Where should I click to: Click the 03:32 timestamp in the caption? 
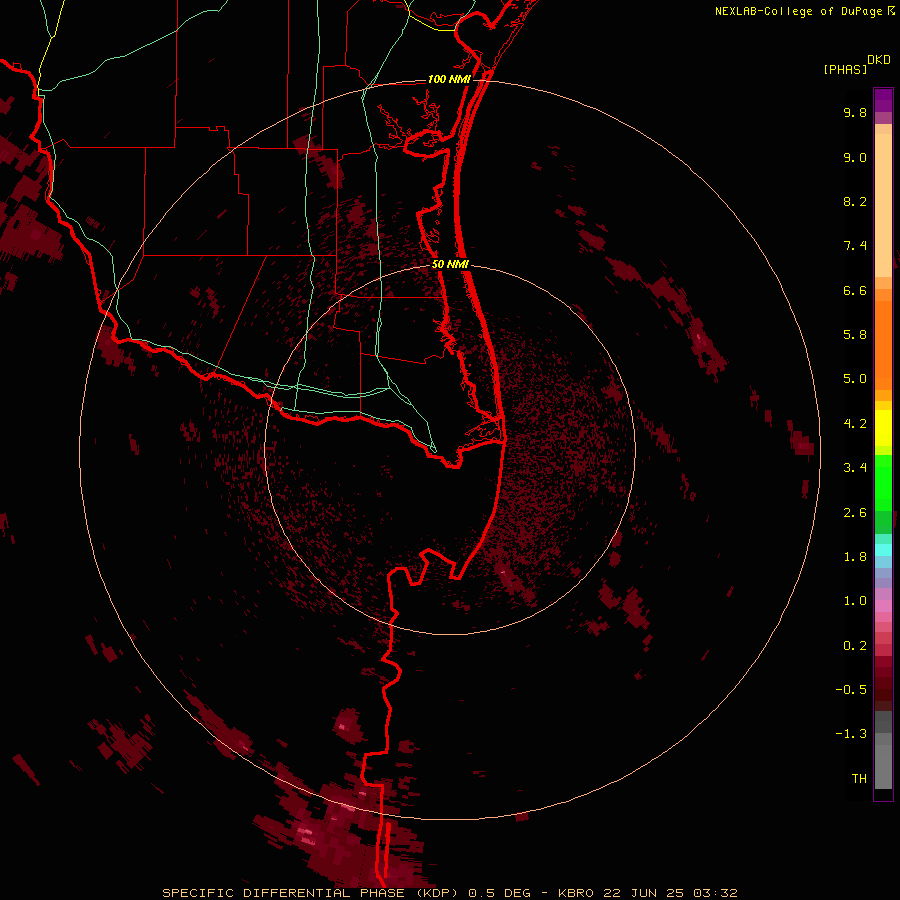pyautogui.click(x=715, y=893)
